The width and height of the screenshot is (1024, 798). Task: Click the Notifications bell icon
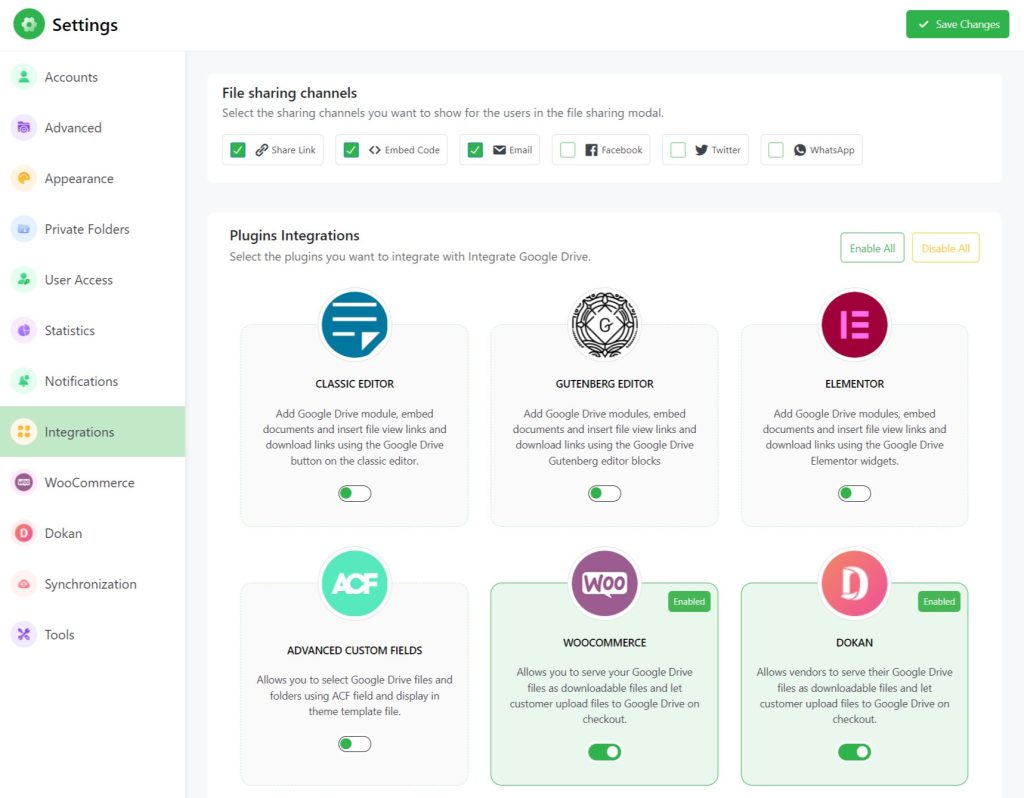coord(24,381)
